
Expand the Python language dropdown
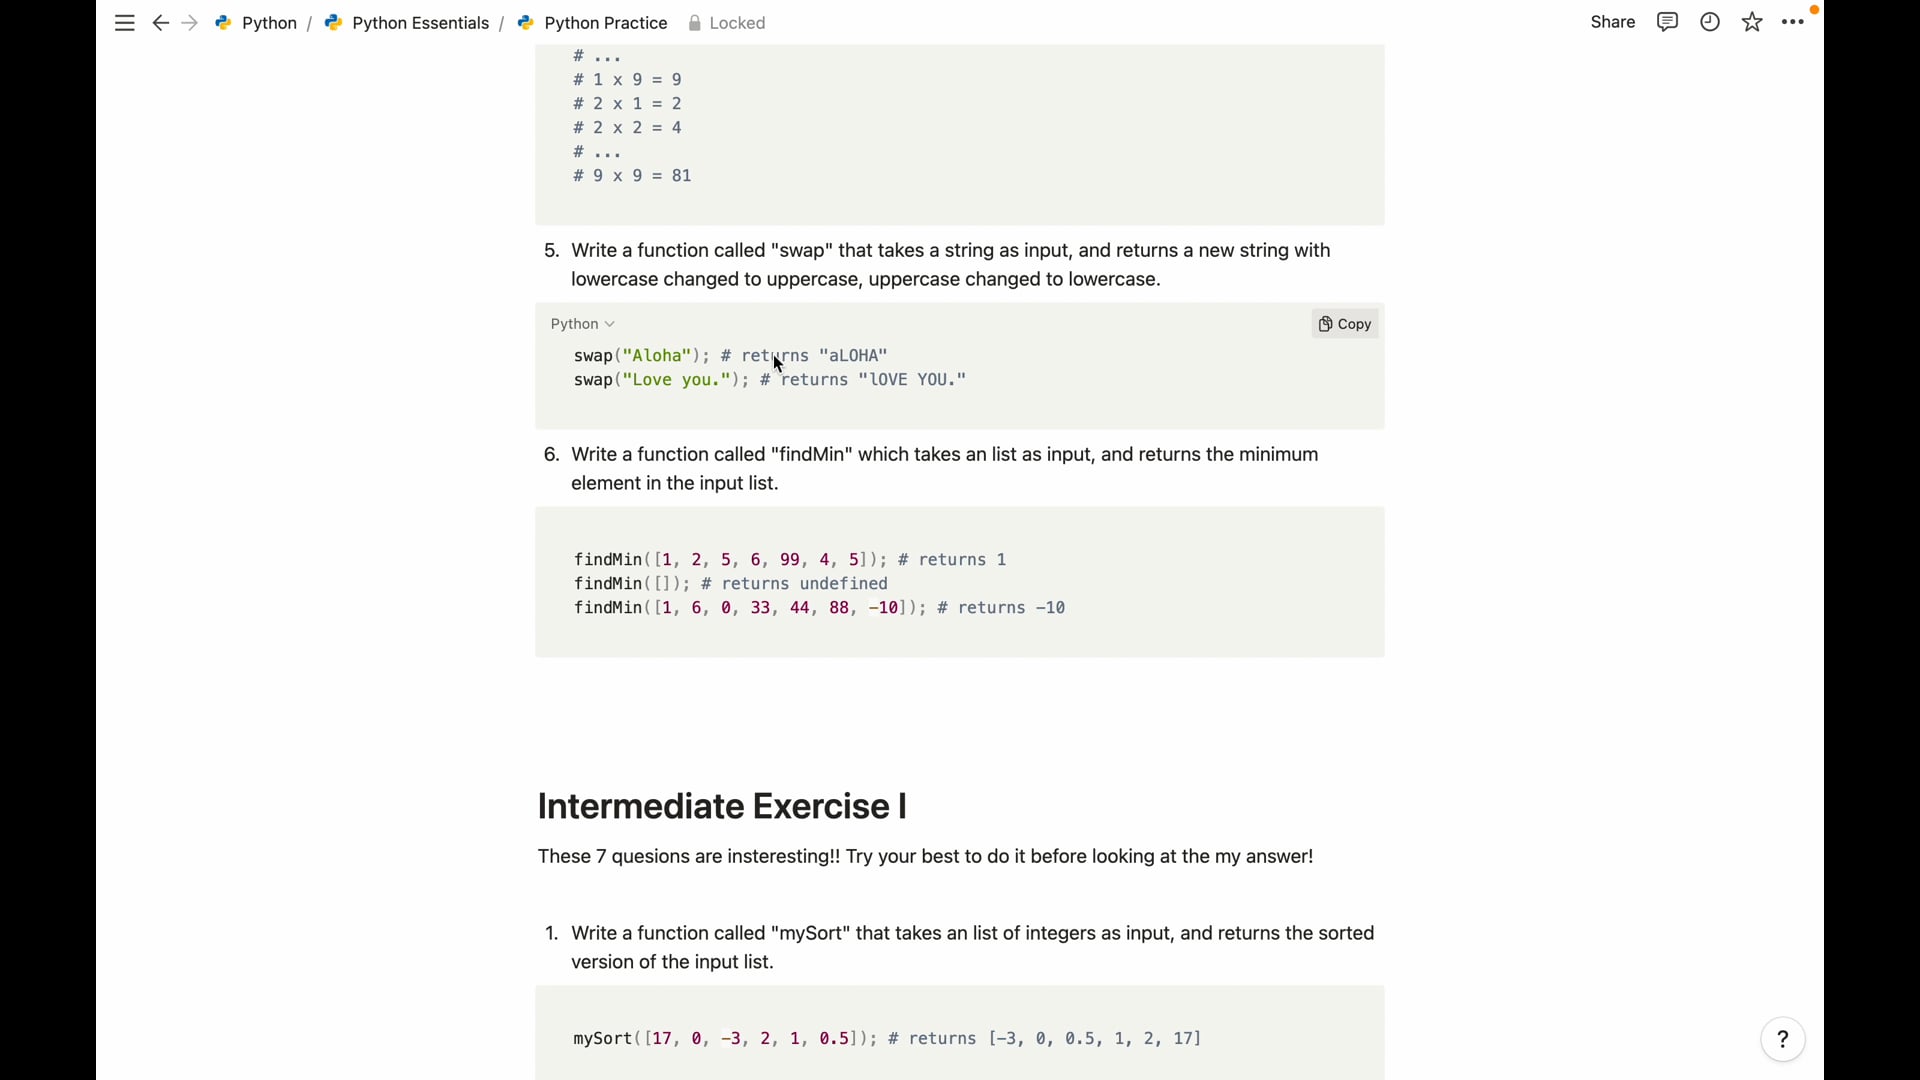(582, 324)
